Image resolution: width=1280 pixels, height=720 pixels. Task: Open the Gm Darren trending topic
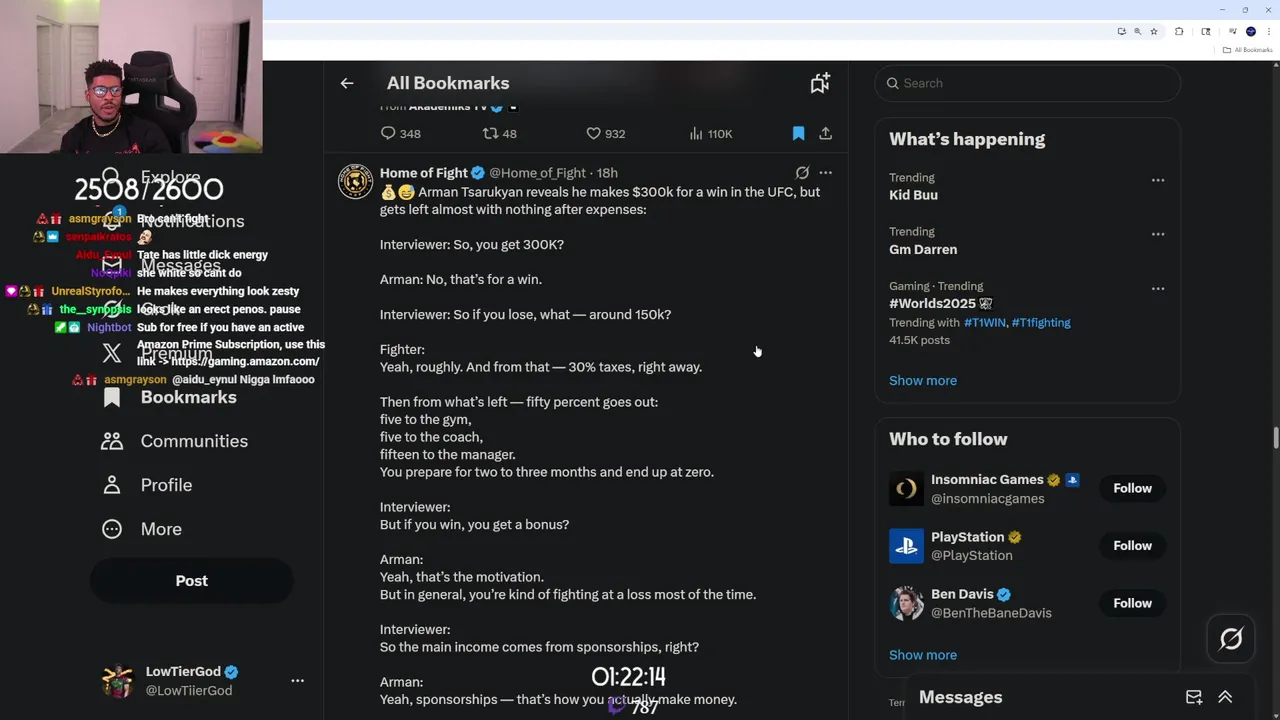[x=923, y=249]
